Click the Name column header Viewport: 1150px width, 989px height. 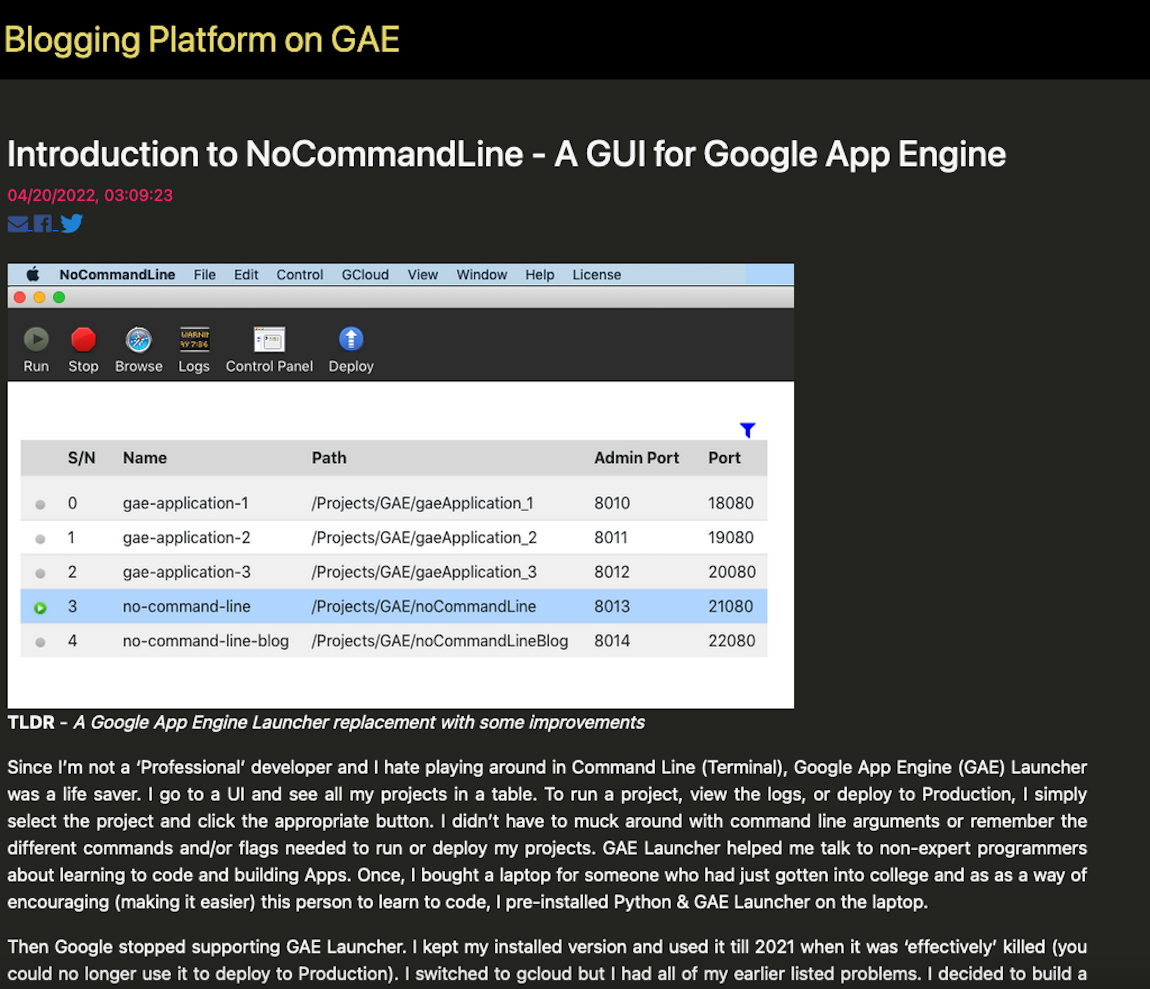pyautogui.click(x=144, y=458)
